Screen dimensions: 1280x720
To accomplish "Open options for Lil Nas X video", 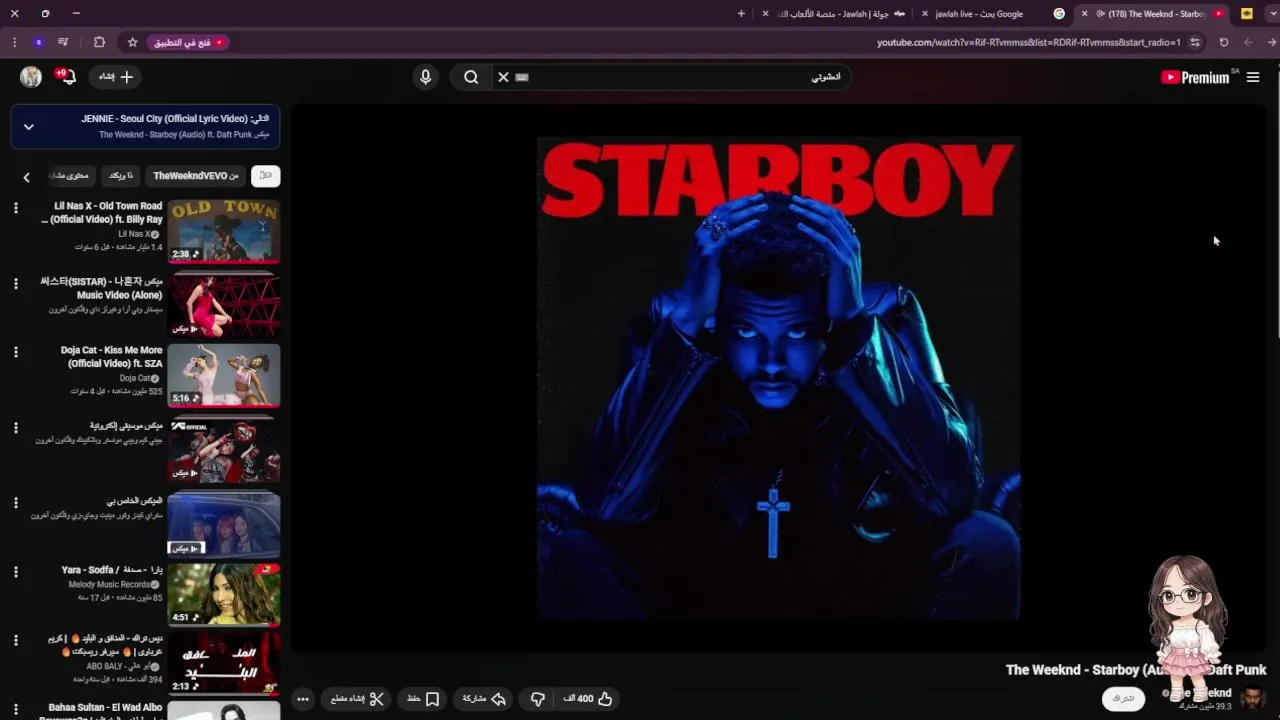I will tap(15, 208).
